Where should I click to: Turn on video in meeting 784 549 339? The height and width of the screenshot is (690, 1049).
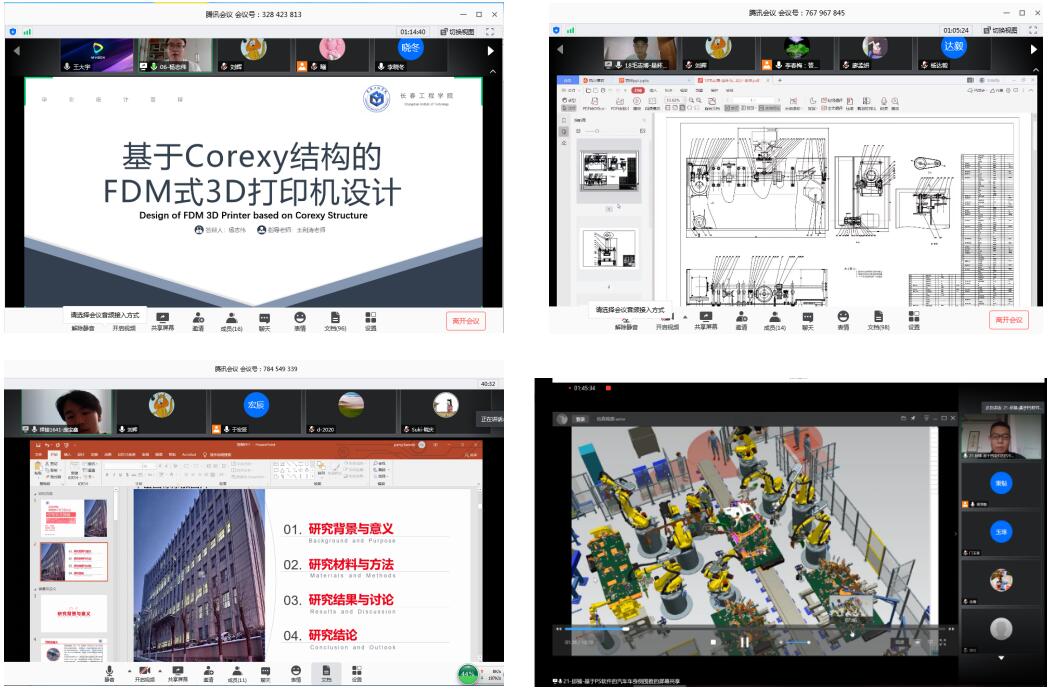coord(145,673)
